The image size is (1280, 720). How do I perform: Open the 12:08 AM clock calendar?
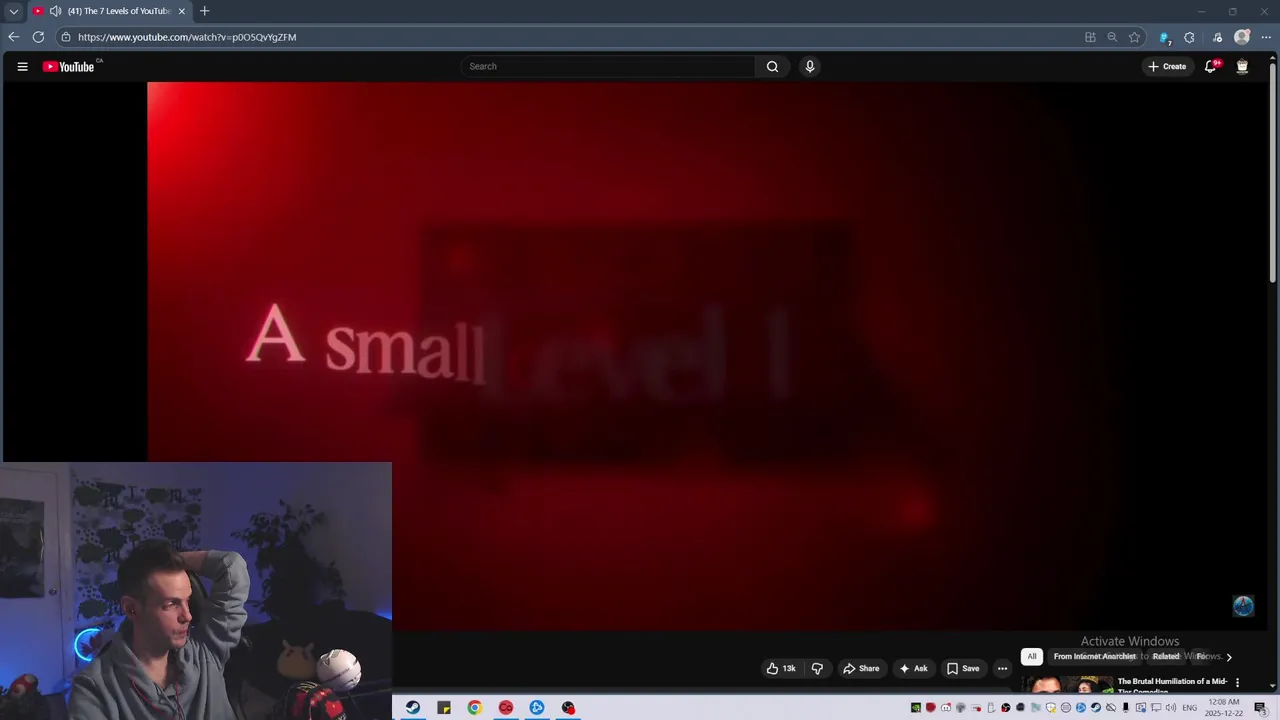tap(1224, 708)
